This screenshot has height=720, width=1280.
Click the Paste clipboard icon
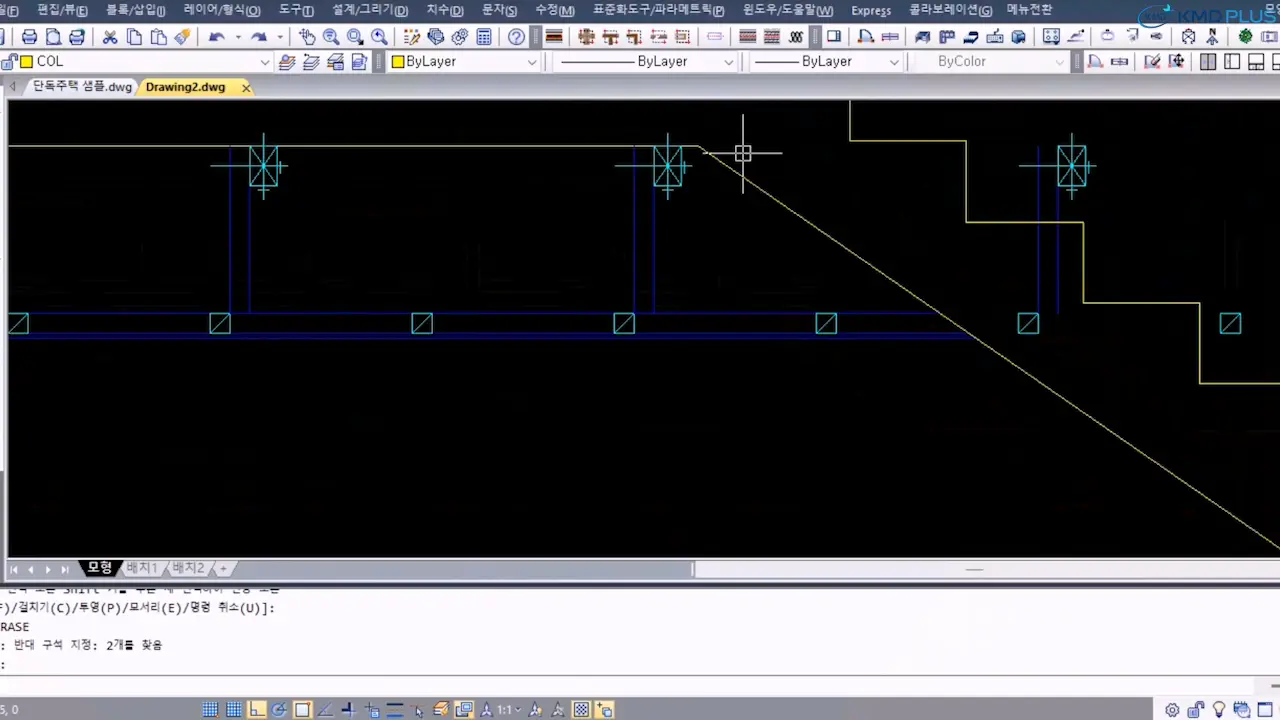click(158, 37)
